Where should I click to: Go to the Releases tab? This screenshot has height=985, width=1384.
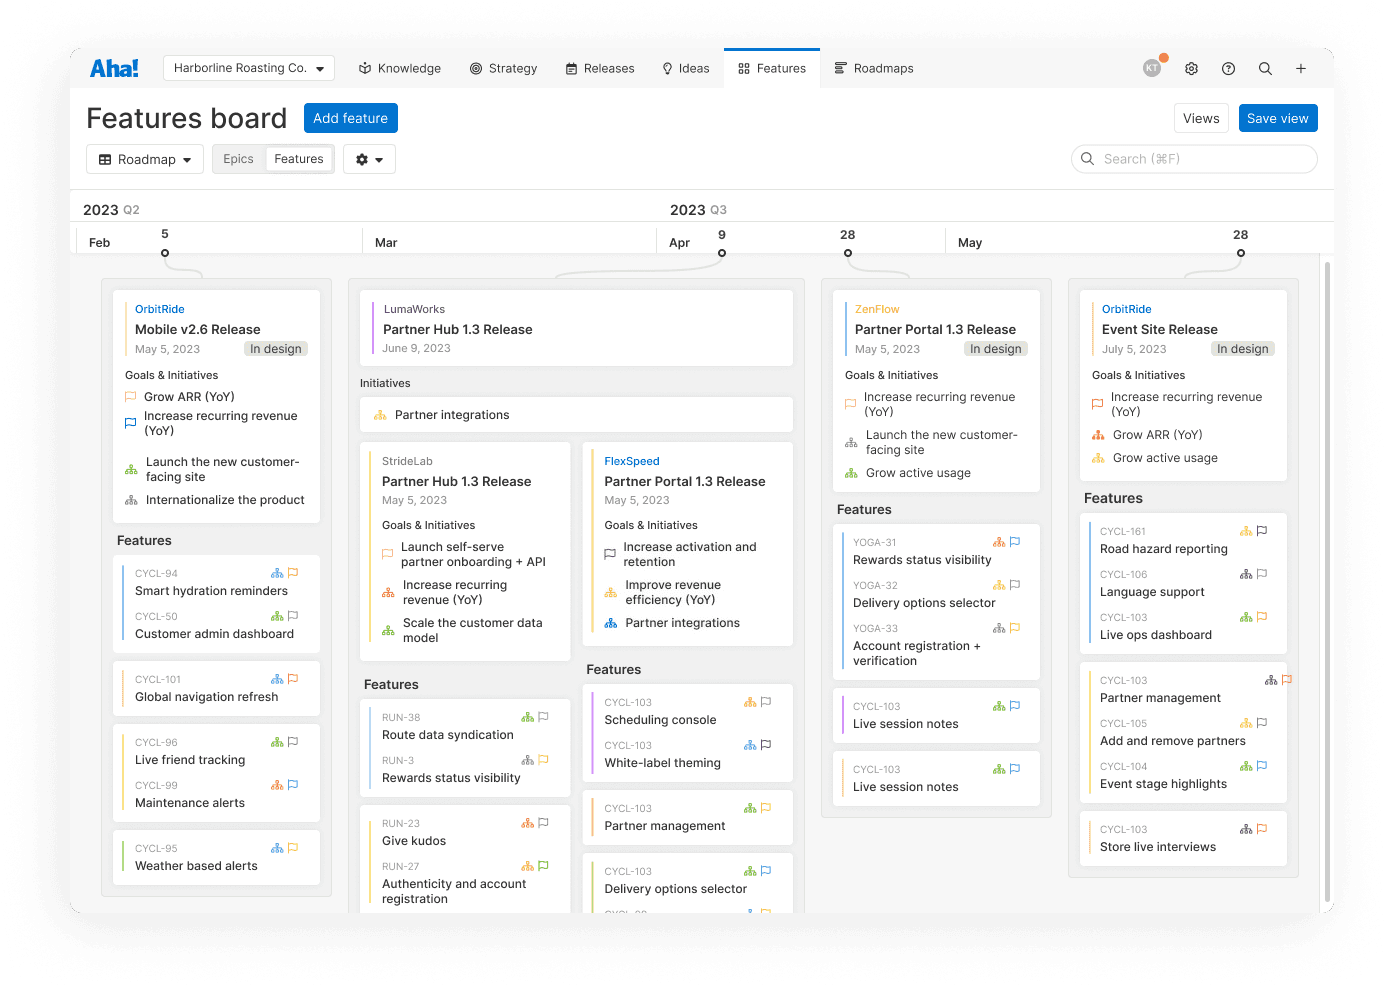[x=600, y=69]
